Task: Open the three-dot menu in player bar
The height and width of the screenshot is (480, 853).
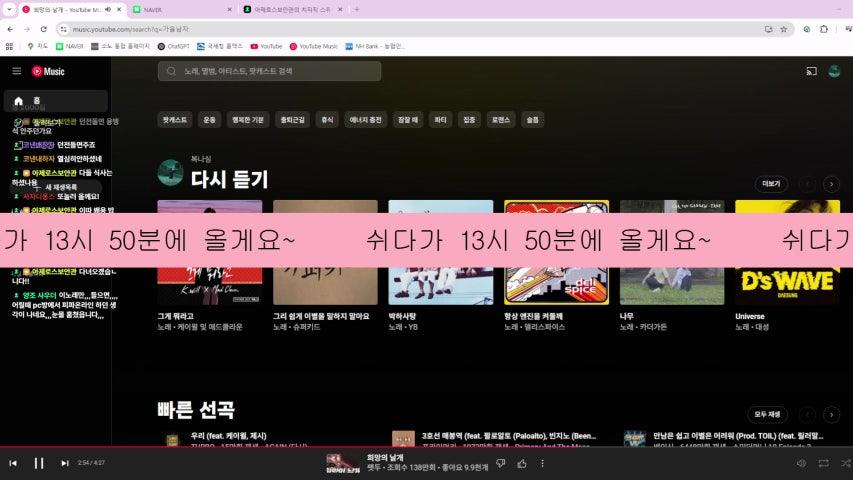Action: 543,463
